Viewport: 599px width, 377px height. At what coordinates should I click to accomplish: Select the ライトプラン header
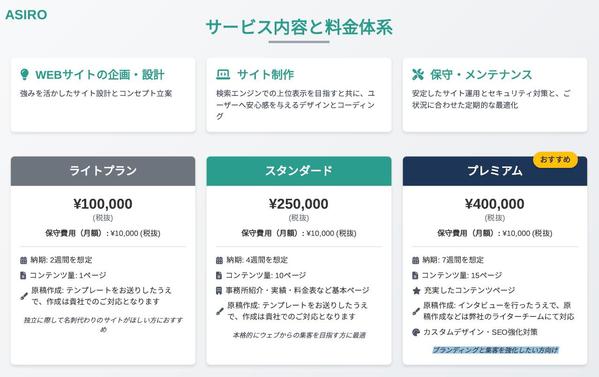click(103, 171)
